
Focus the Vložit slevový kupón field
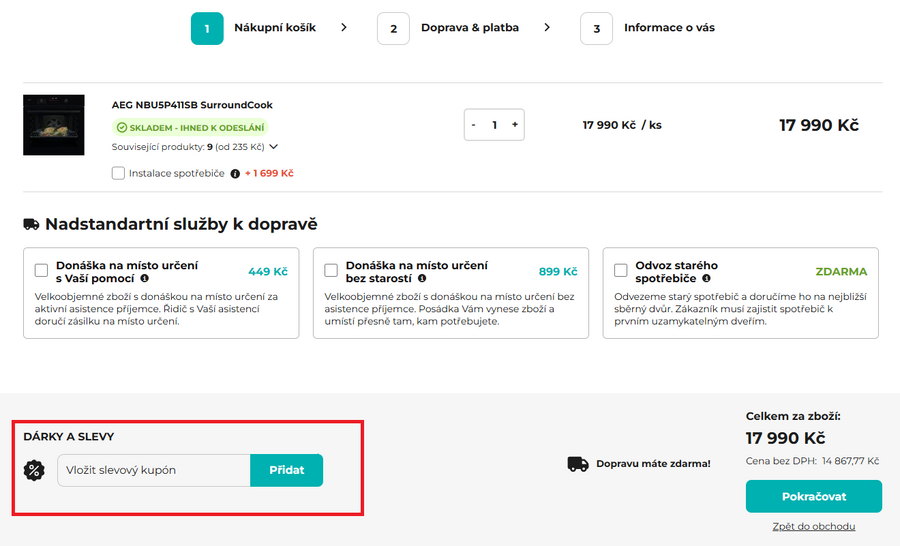coord(153,470)
